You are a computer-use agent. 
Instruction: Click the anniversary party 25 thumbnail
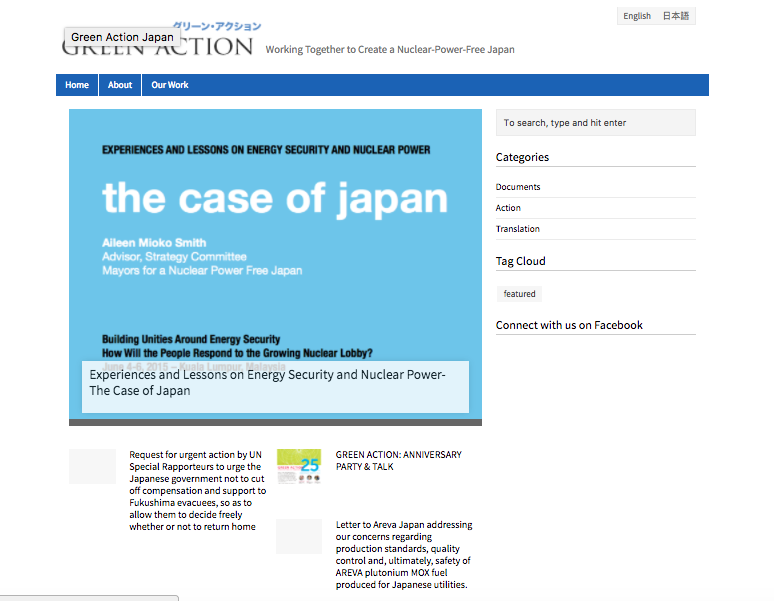[x=299, y=466]
